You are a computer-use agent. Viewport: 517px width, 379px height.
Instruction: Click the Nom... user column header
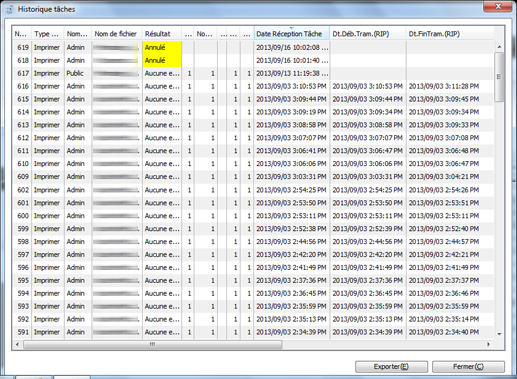tap(78, 34)
